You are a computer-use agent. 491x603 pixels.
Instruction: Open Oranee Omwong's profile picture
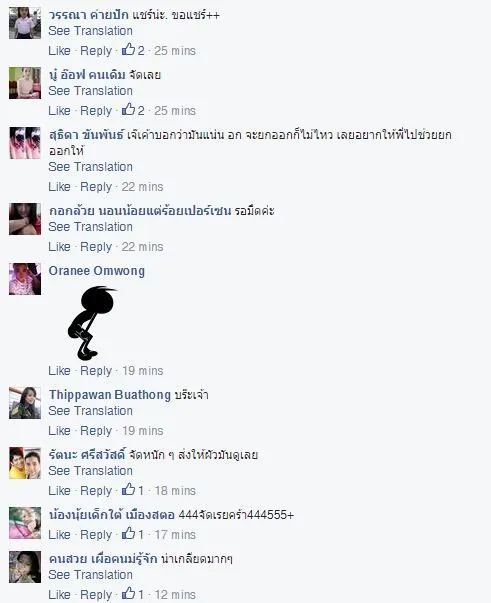click(25, 279)
